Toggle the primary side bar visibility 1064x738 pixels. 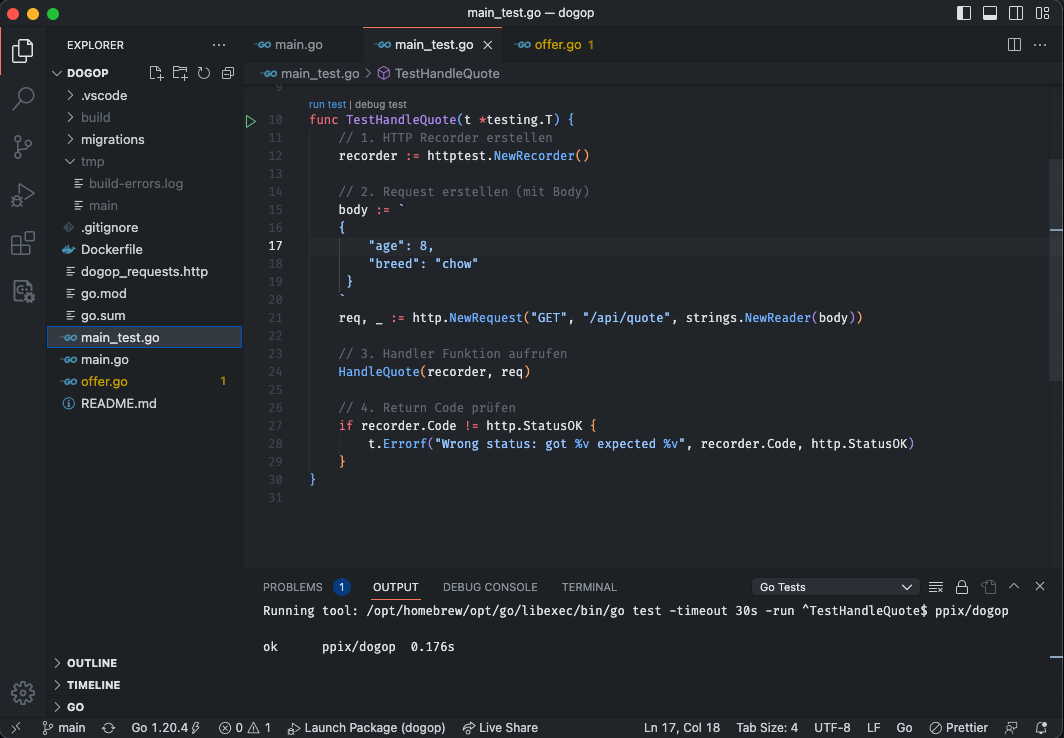(x=964, y=13)
